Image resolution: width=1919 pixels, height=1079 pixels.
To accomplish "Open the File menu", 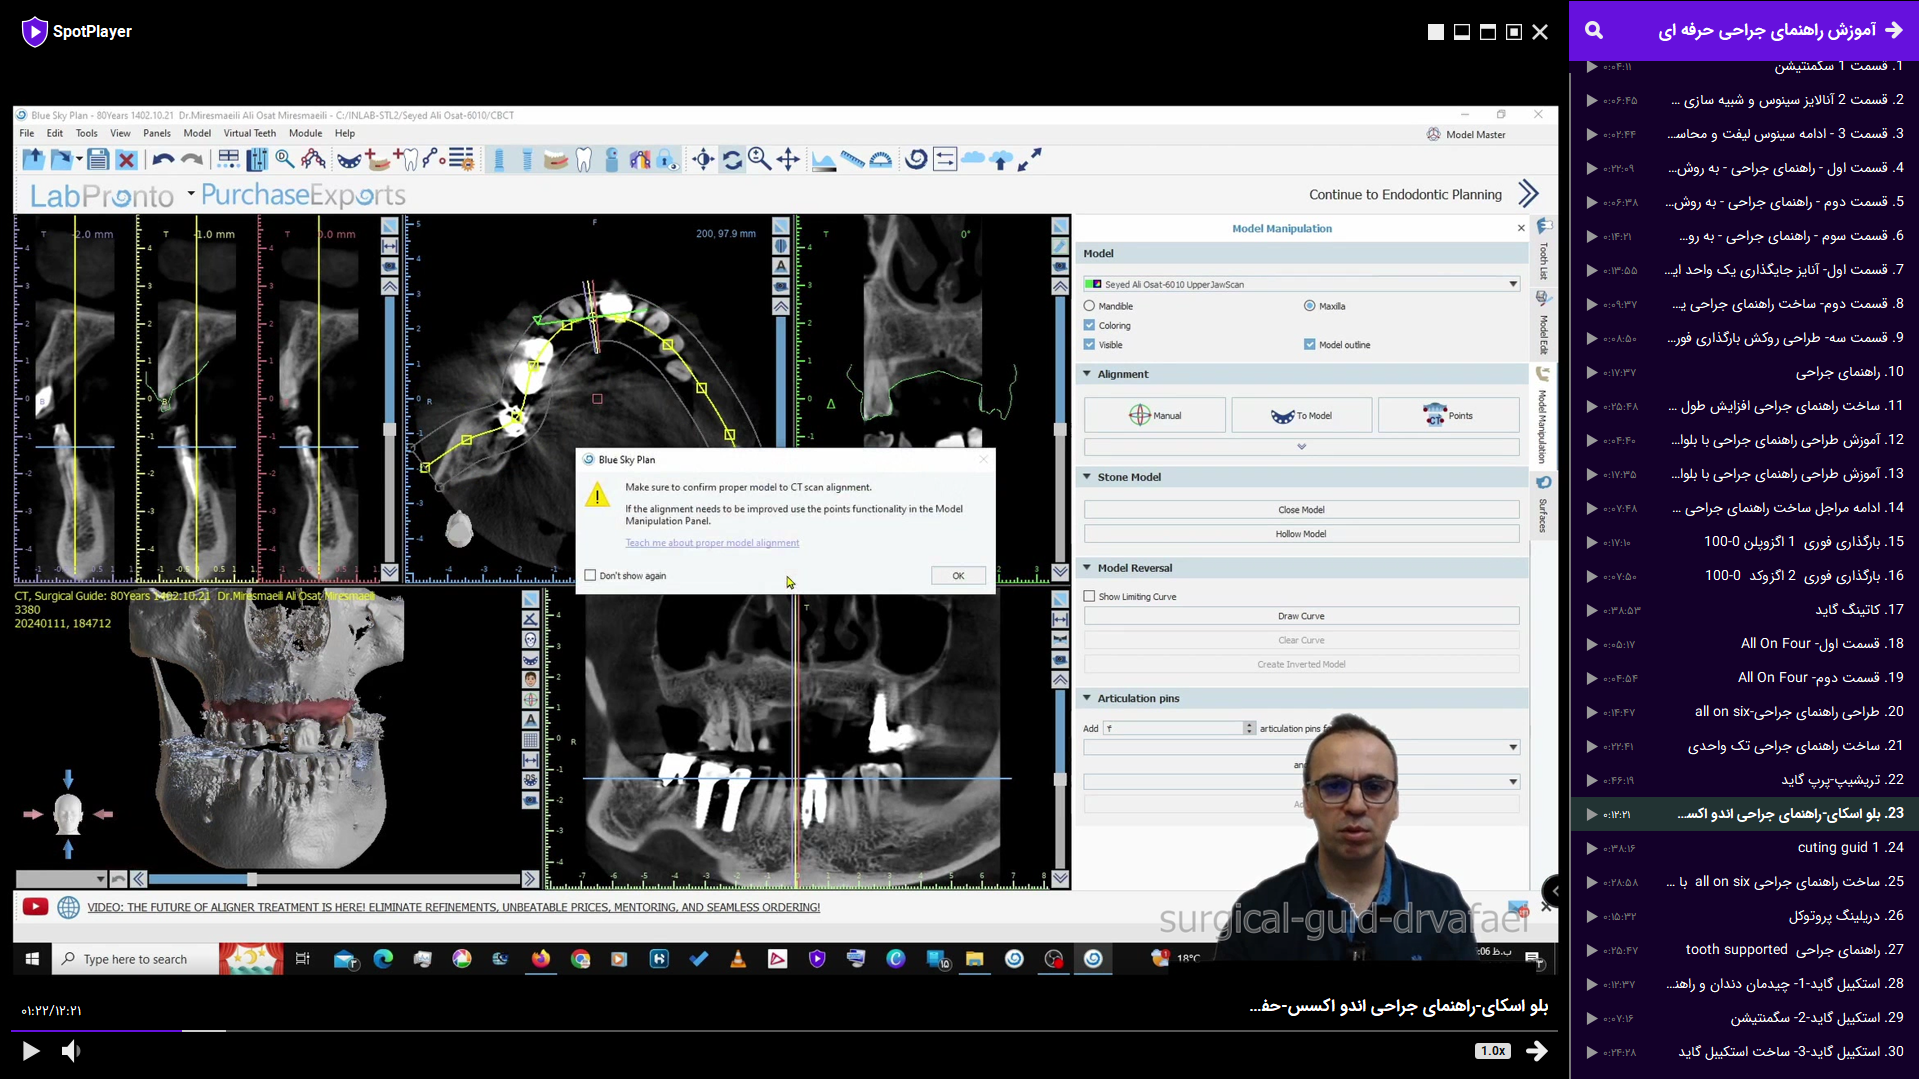I will click(27, 133).
